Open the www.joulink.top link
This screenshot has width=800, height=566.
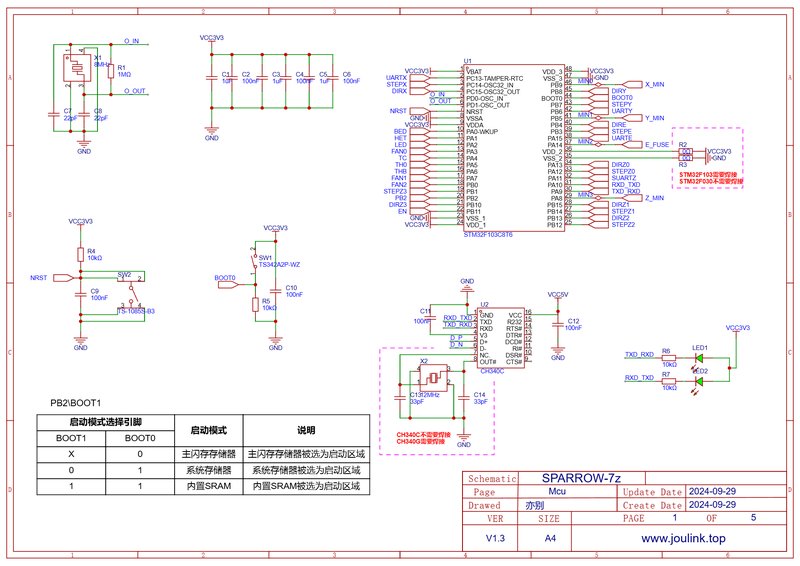click(x=683, y=538)
